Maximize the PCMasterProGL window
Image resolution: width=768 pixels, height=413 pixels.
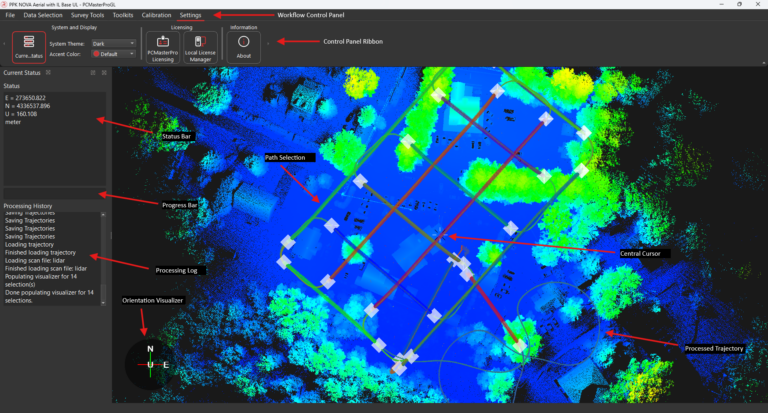[x=740, y=4]
